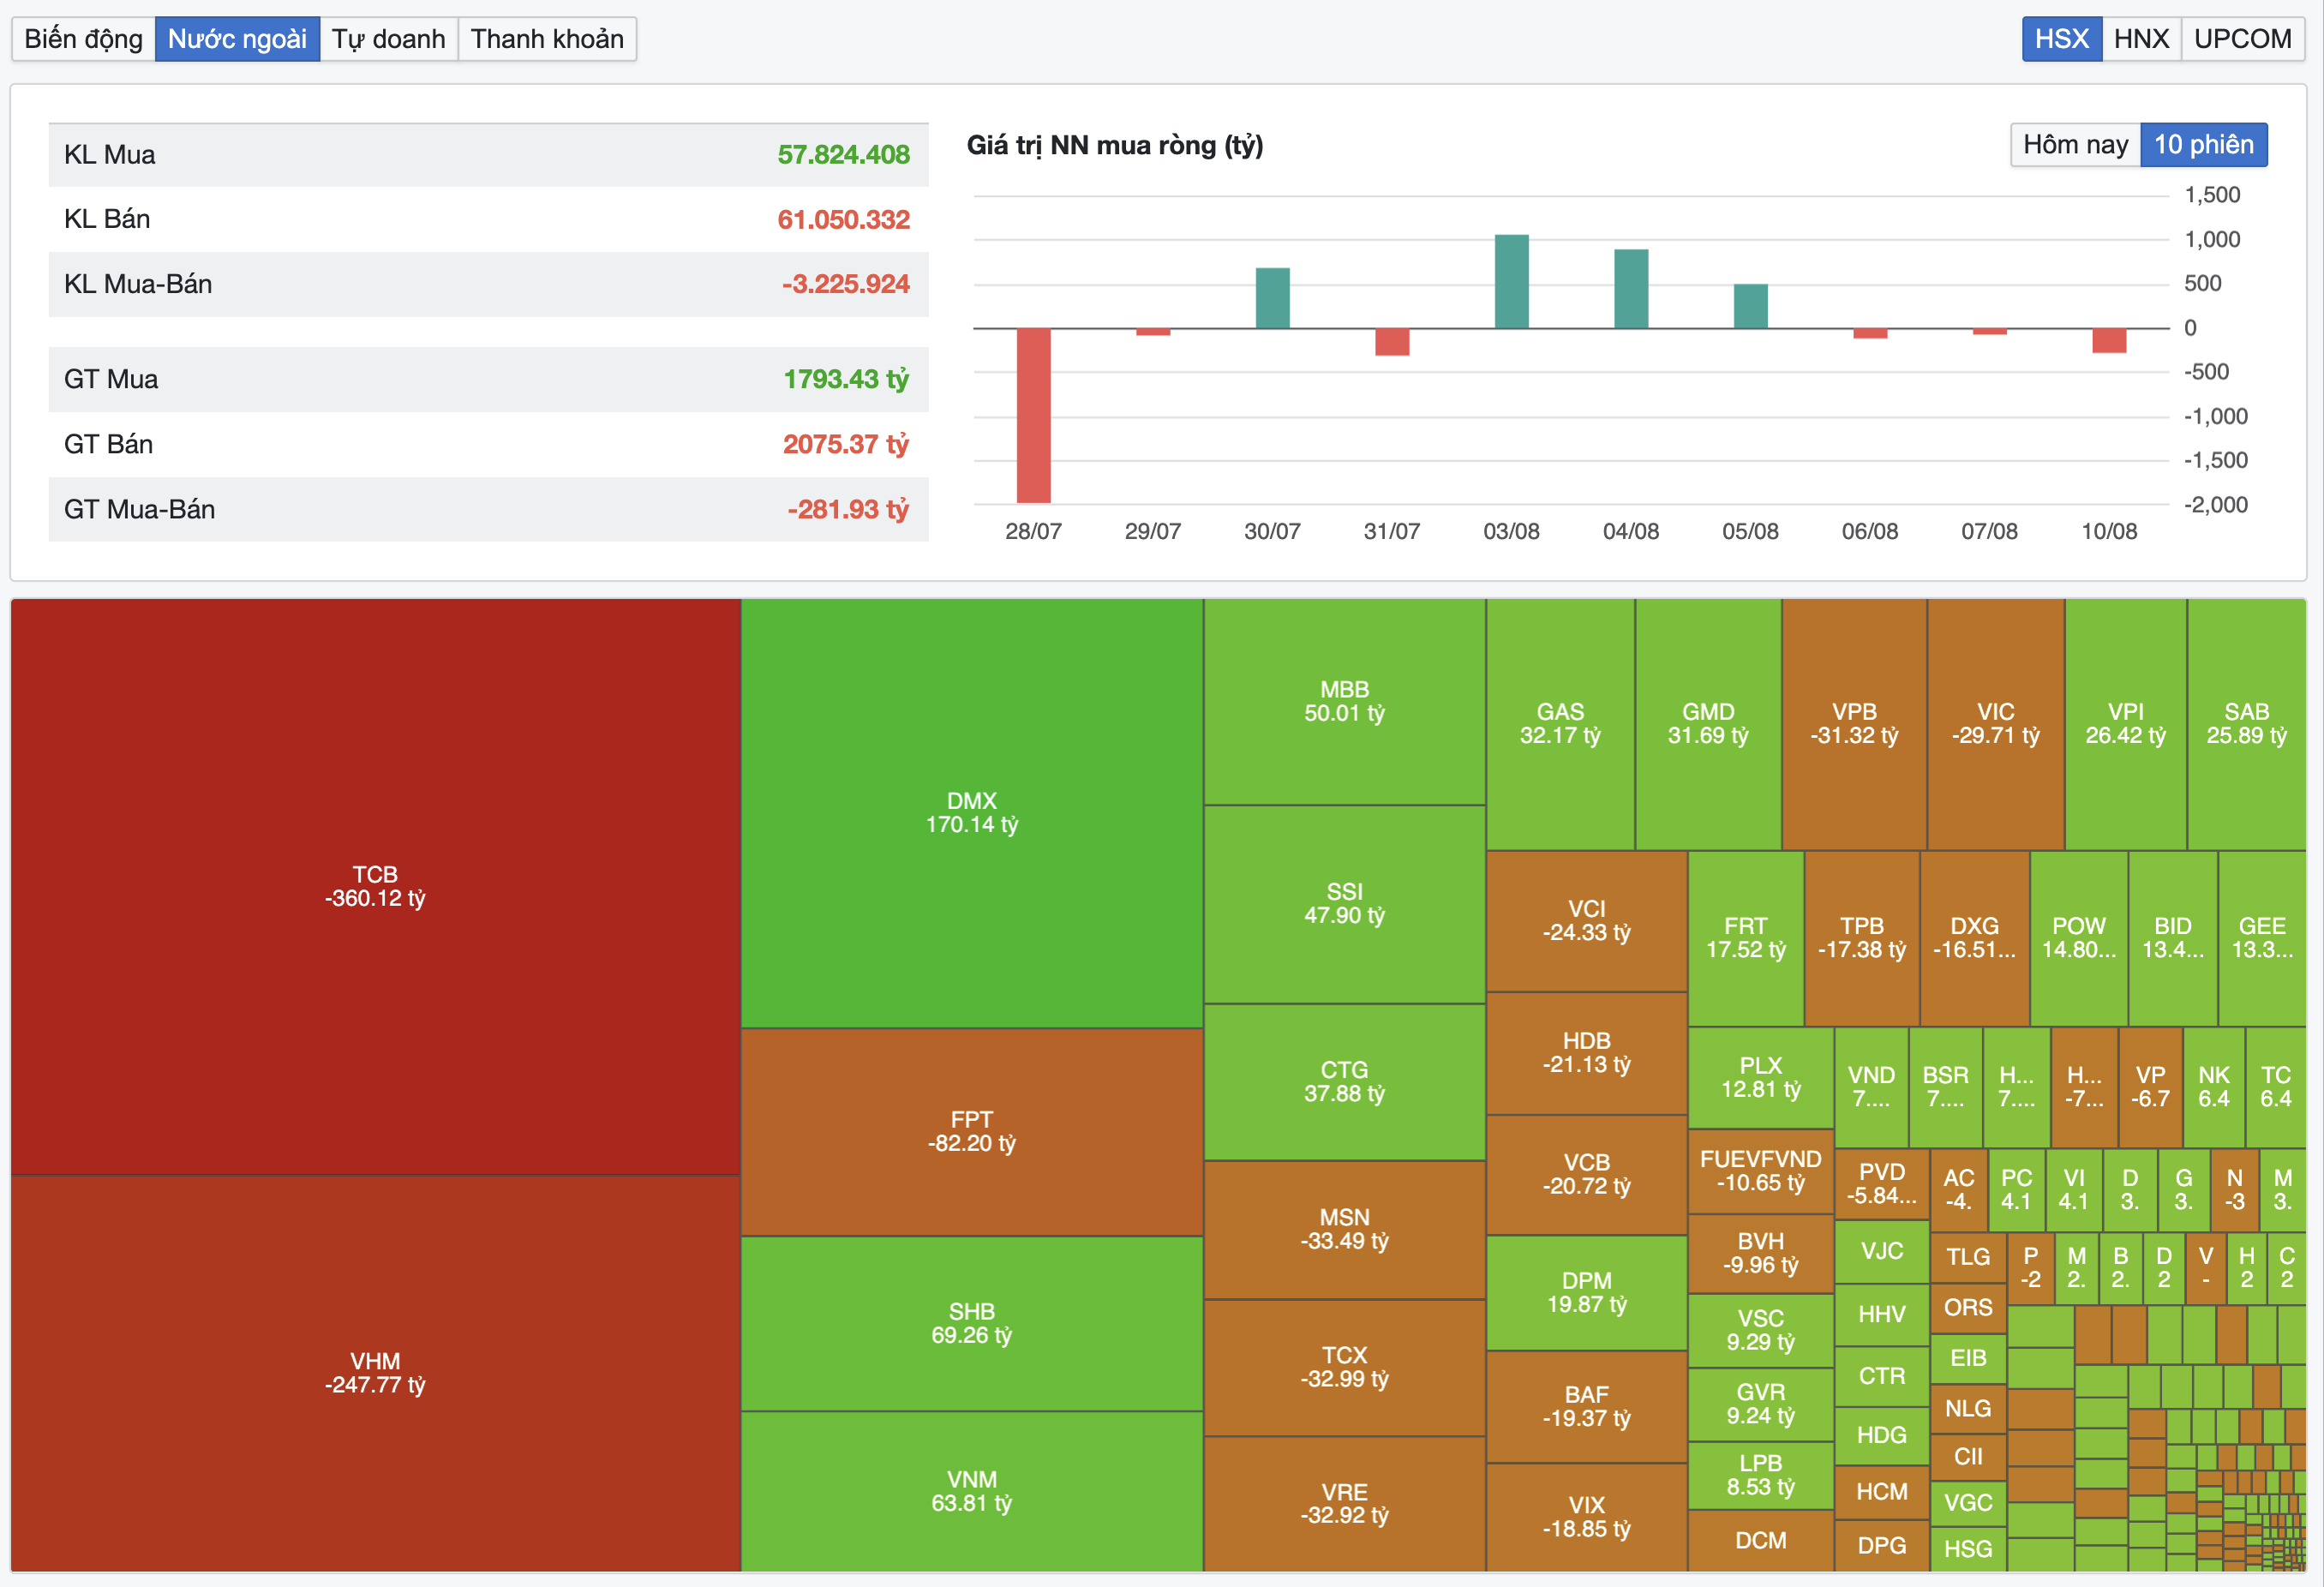This screenshot has width=2324, height=1587.
Task: Select the FRT 17.52 tỷ tile
Action: tap(1746, 938)
